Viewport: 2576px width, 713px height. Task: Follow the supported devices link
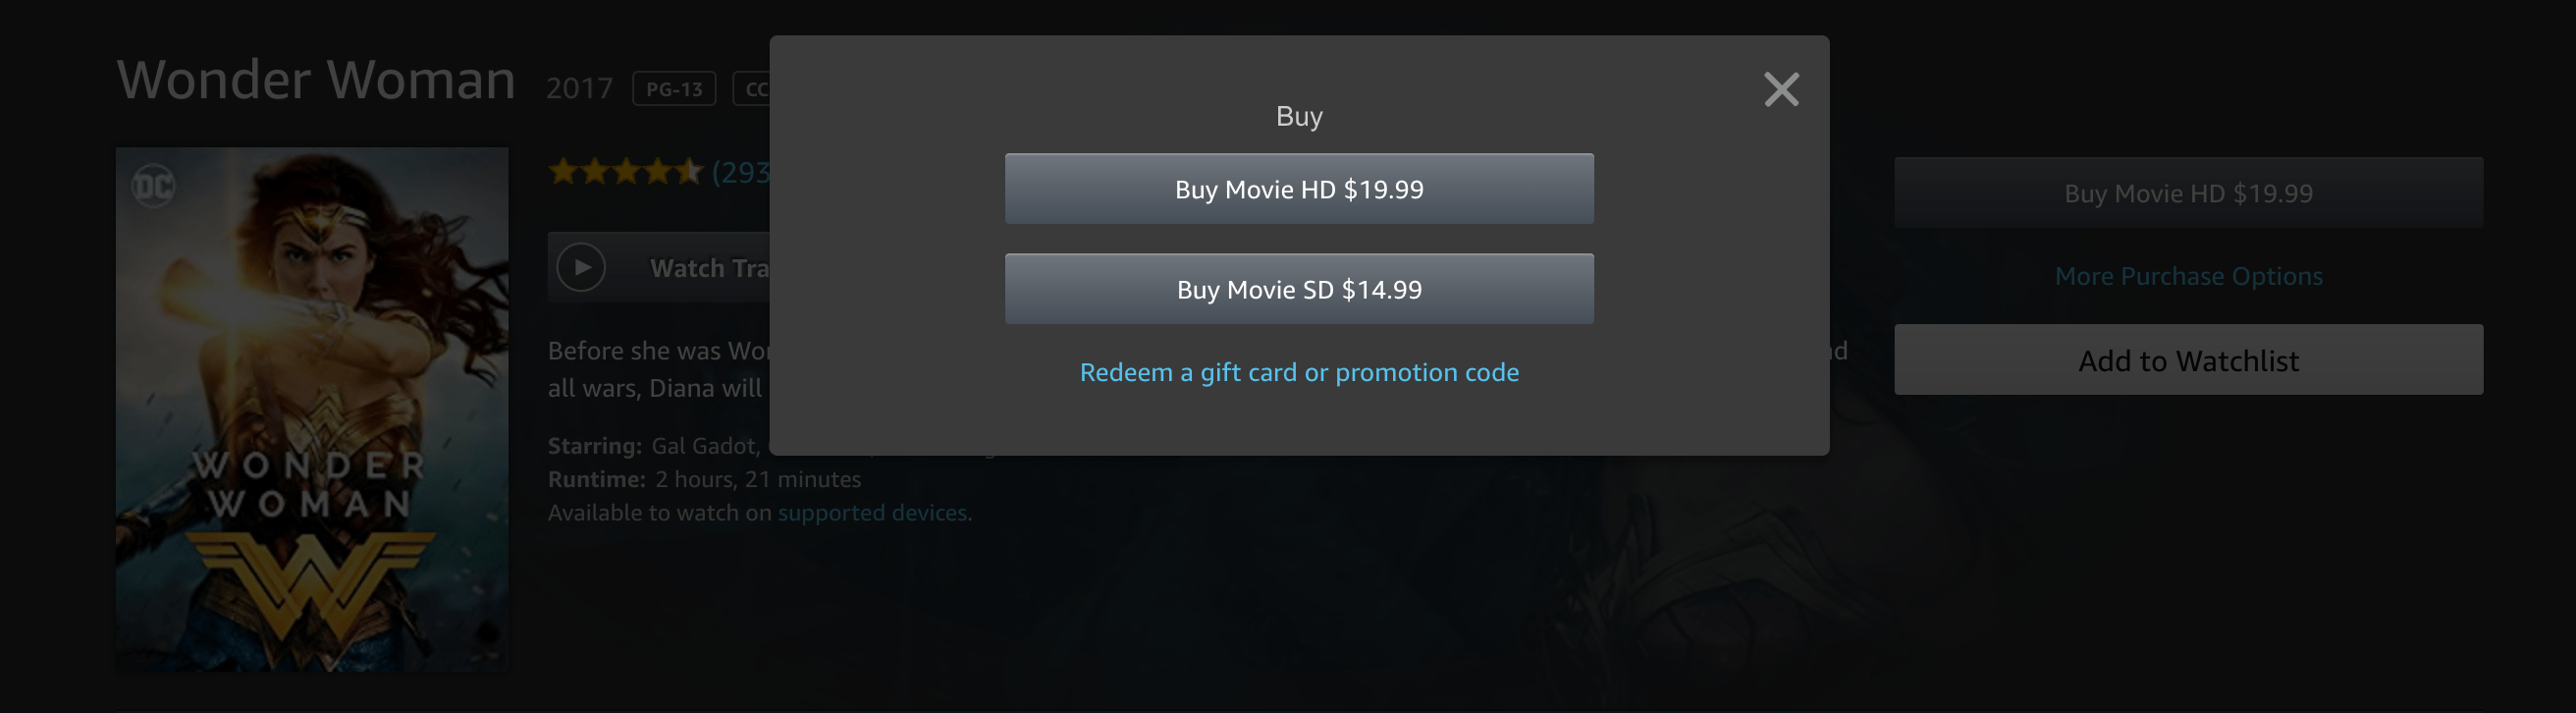pyautogui.click(x=872, y=513)
